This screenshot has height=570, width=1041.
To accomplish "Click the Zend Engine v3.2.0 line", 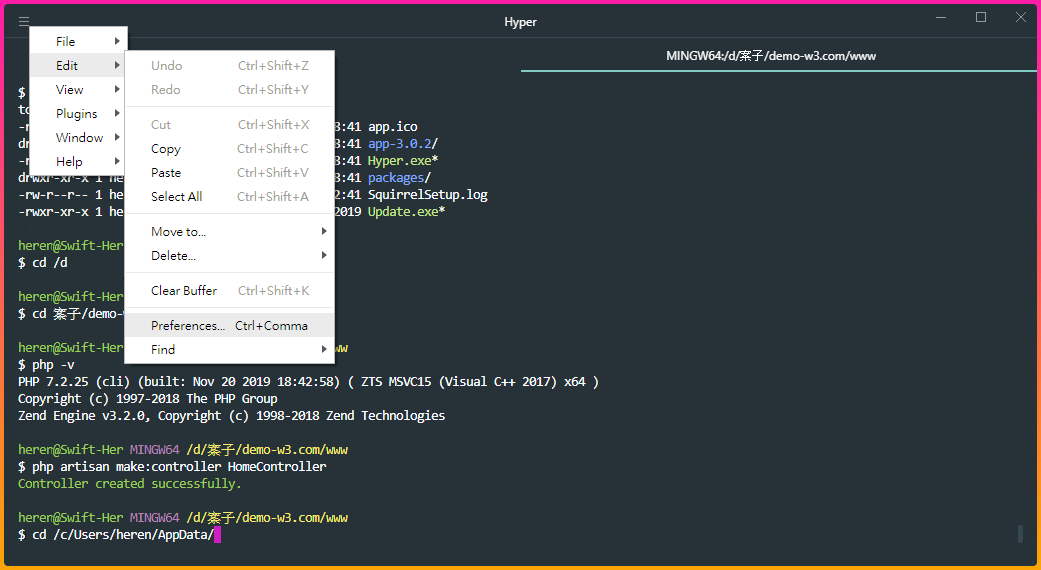I will coord(232,415).
